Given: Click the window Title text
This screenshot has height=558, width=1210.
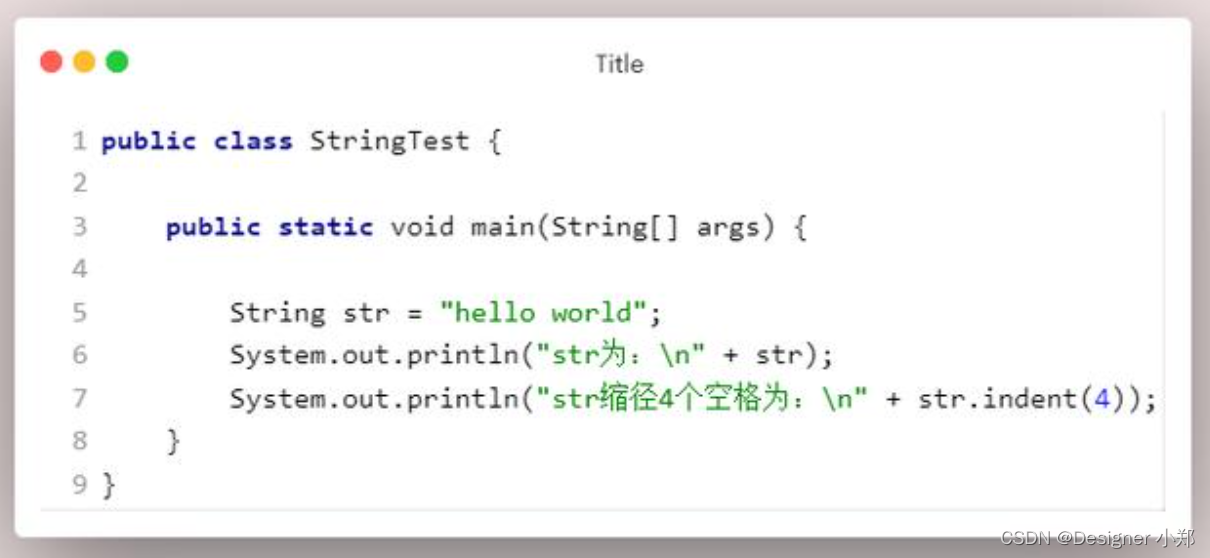Looking at the screenshot, I should coord(619,64).
